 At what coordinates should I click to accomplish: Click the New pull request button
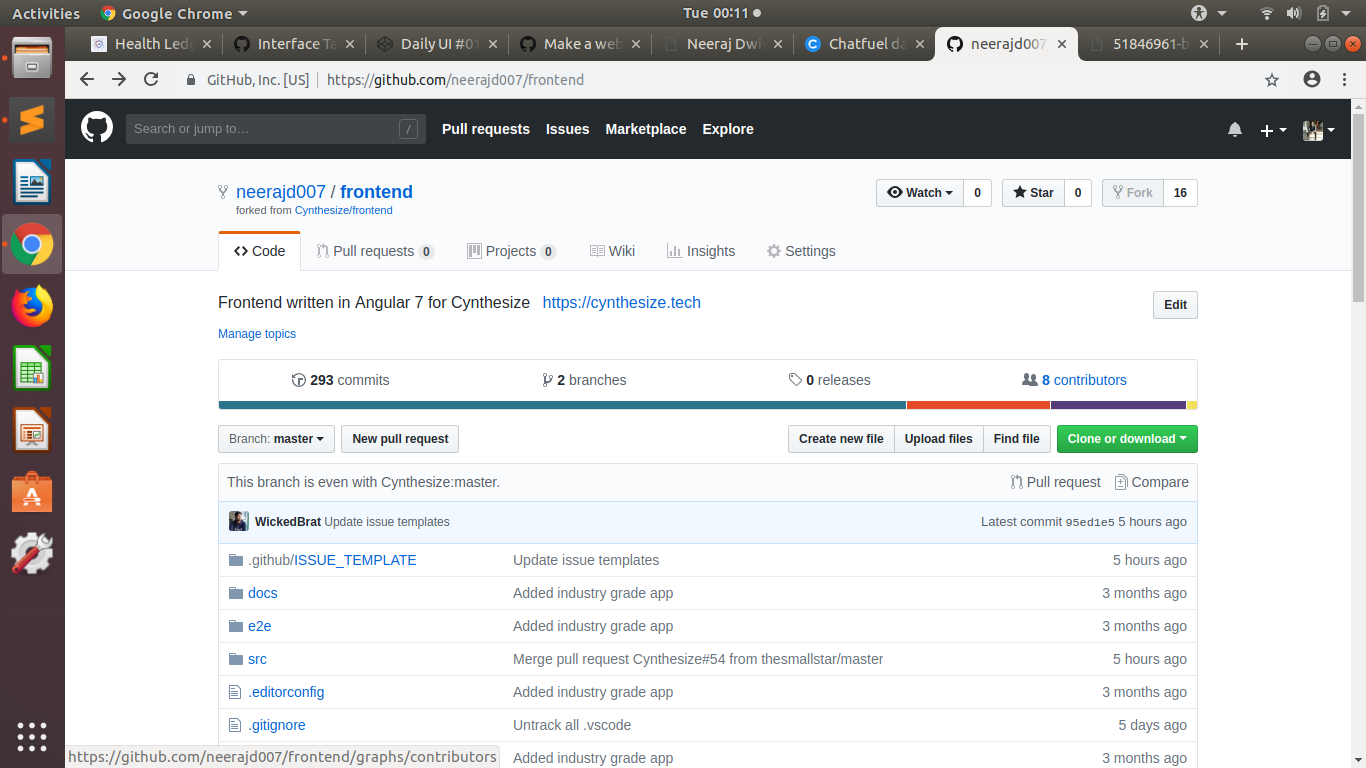[x=399, y=438]
